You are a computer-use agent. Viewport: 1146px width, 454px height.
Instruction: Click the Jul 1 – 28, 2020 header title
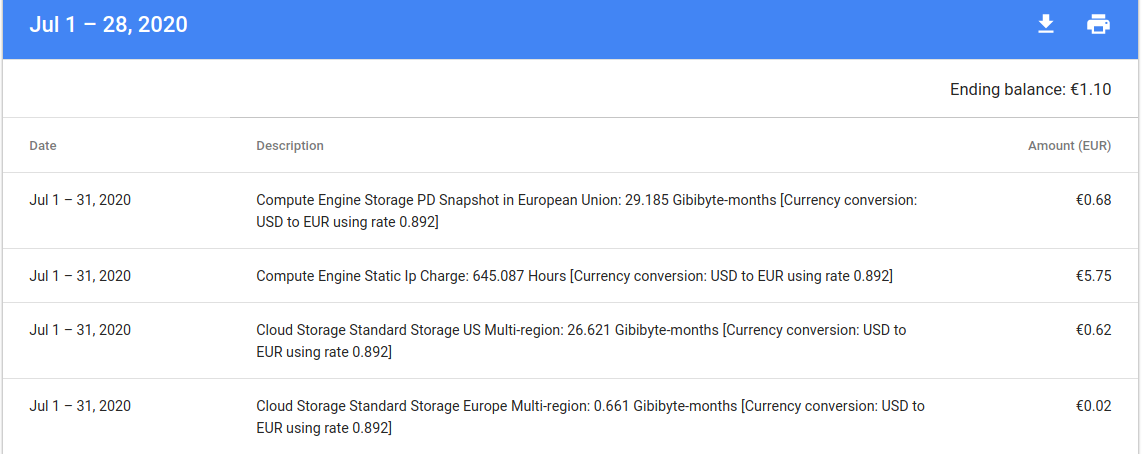coord(109,25)
